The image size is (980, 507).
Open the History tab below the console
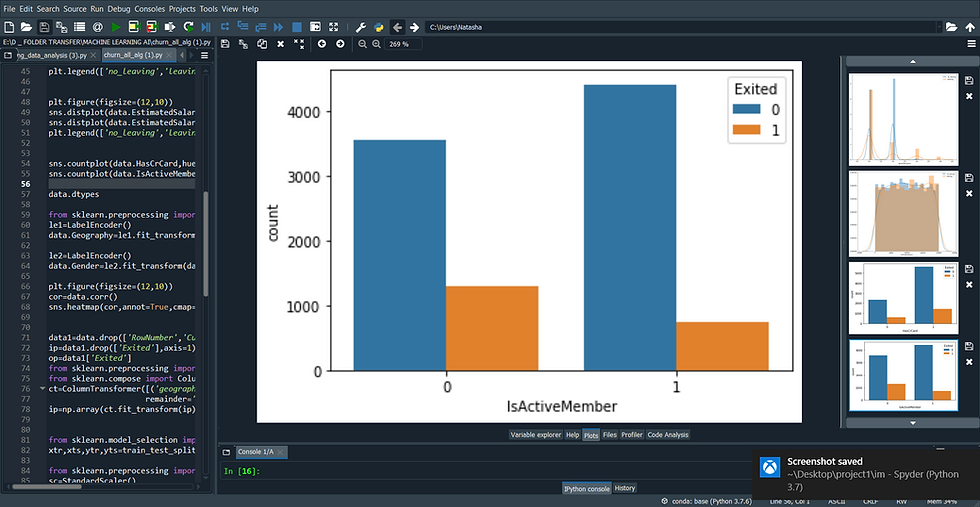[624, 488]
